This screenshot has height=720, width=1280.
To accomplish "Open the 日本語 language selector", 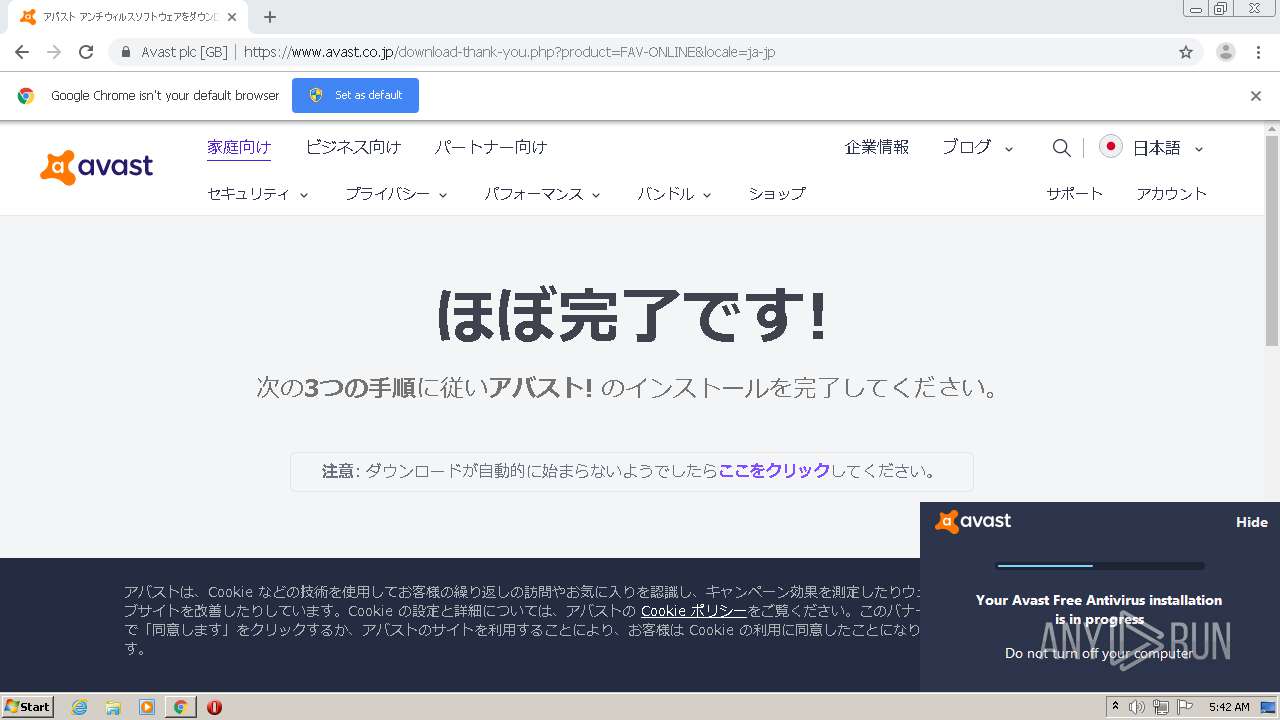I will 1167,148.
